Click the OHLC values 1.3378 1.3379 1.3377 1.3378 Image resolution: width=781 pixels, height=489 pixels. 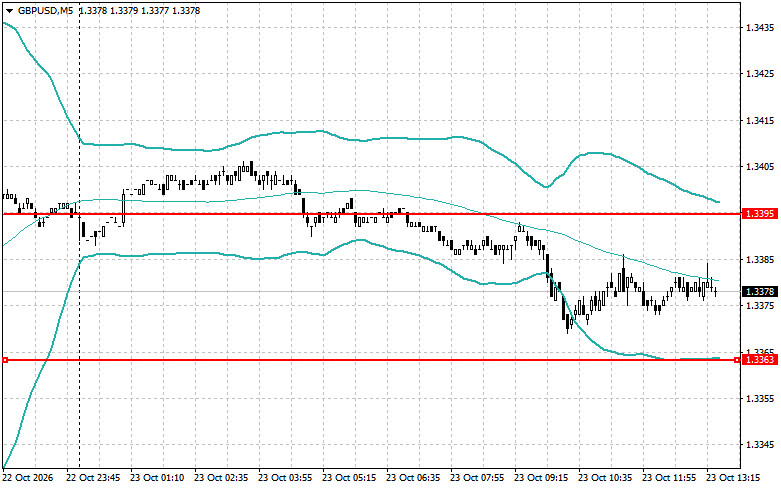[139, 10]
